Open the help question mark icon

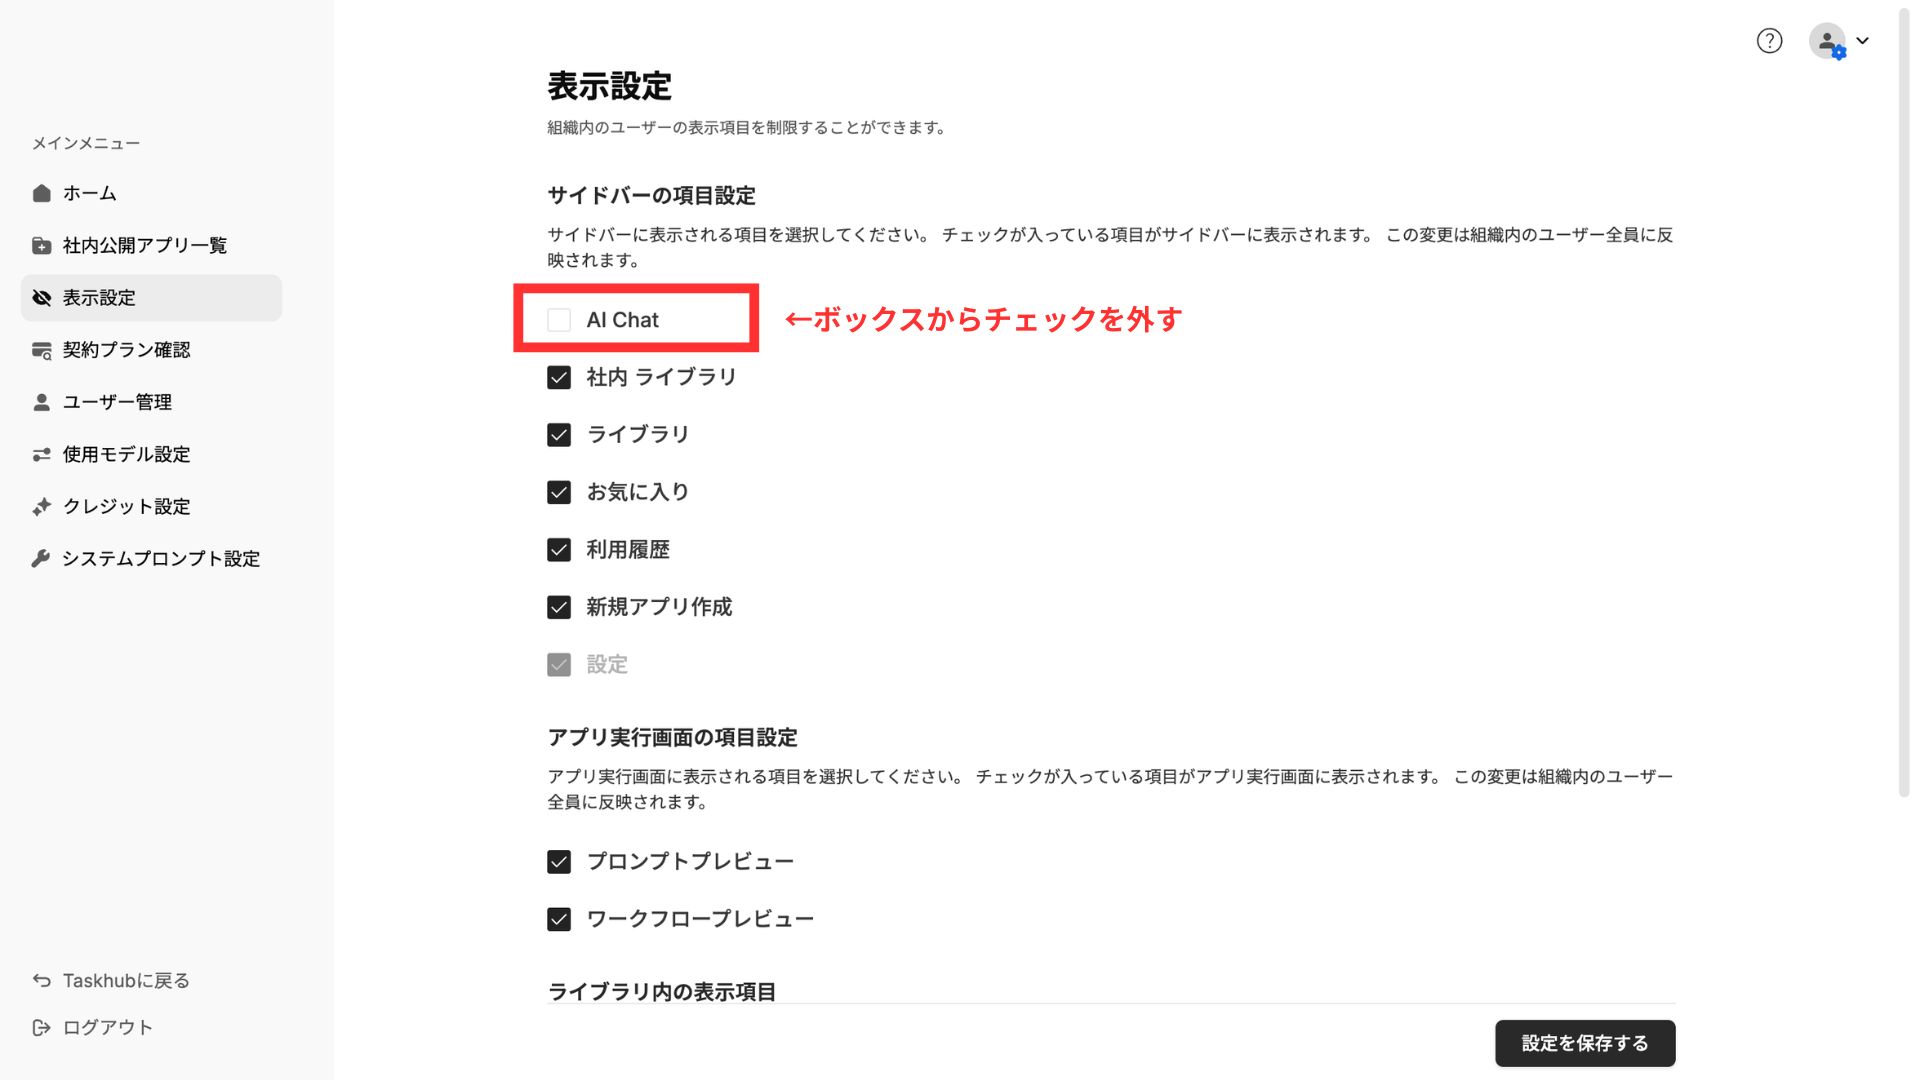point(1769,41)
